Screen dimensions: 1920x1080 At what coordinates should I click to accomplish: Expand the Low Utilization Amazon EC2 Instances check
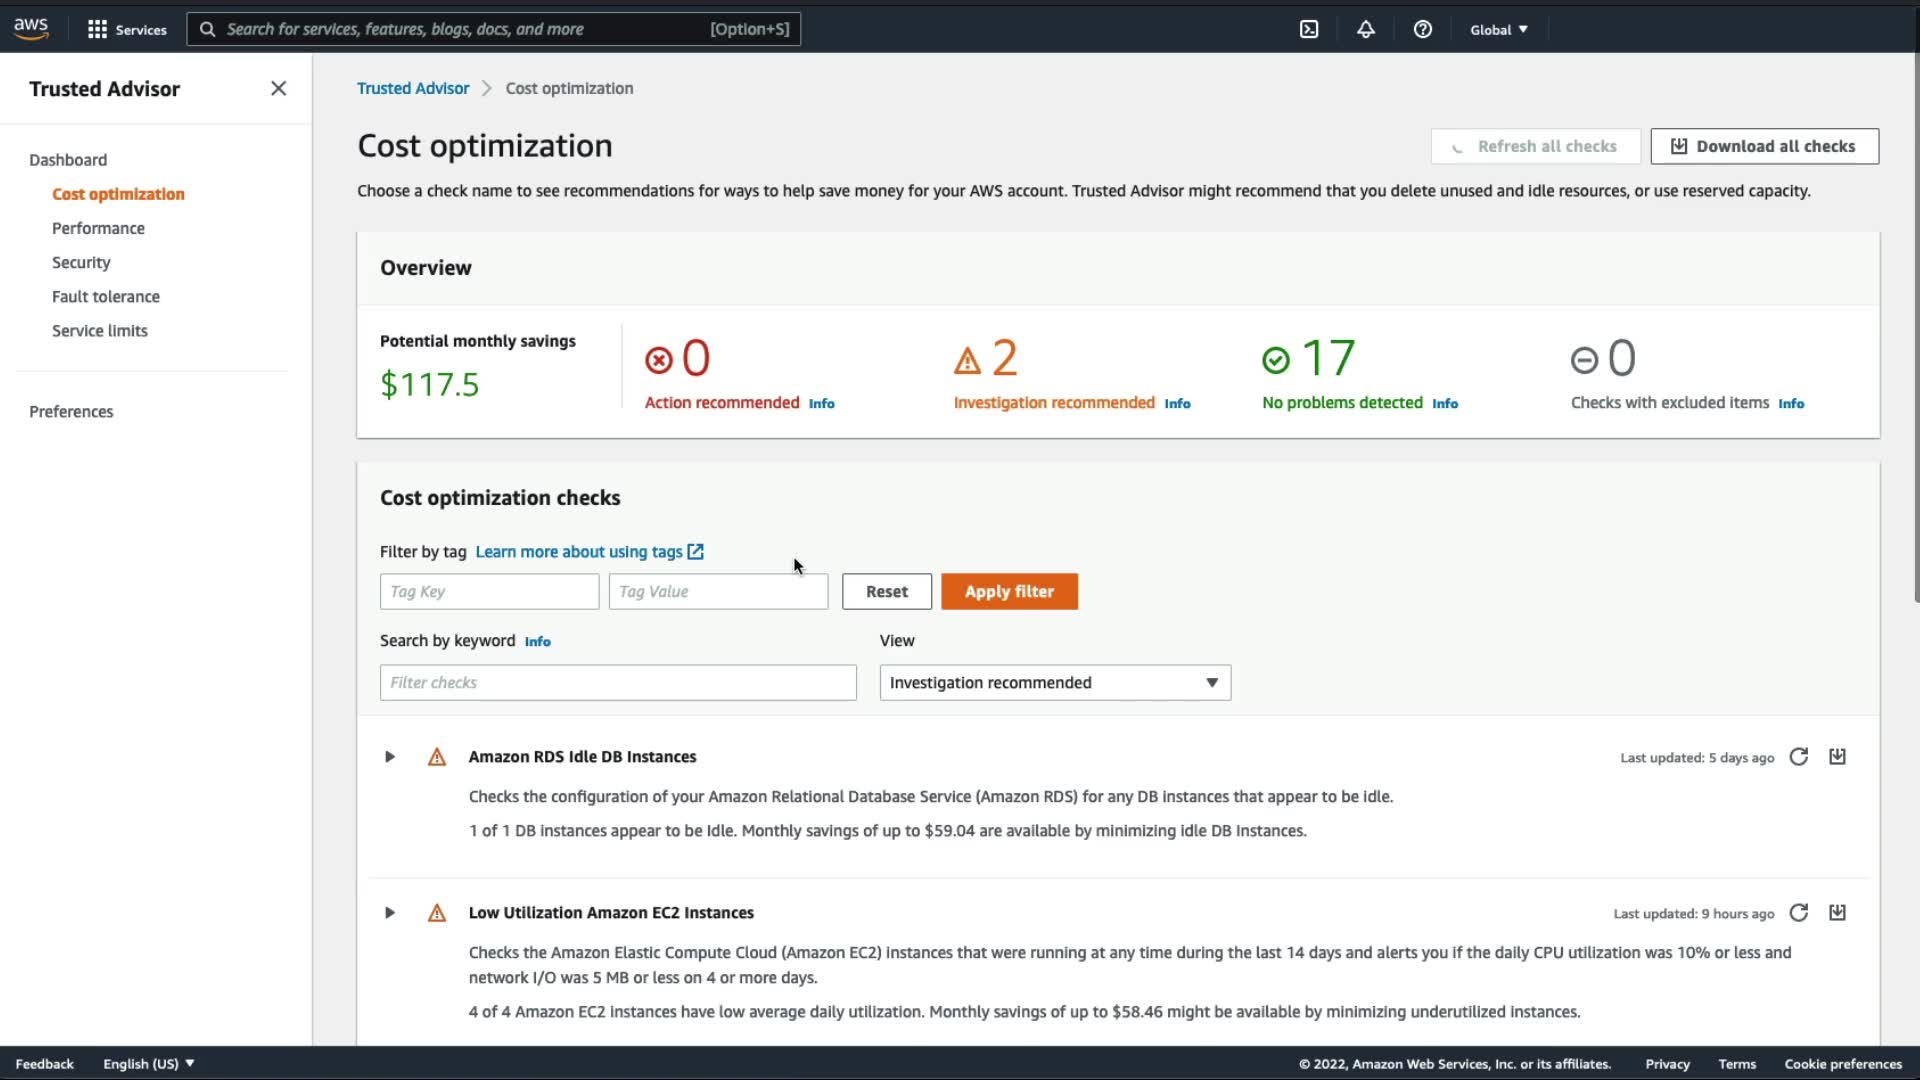tap(390, 913)
